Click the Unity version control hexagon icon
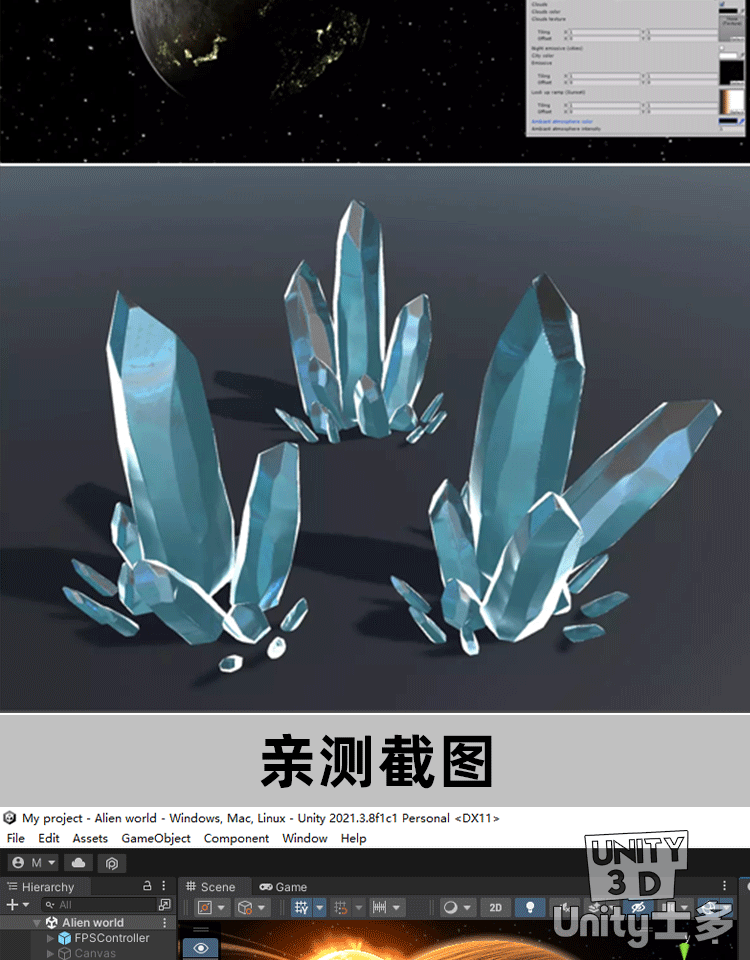 (111, 863)
